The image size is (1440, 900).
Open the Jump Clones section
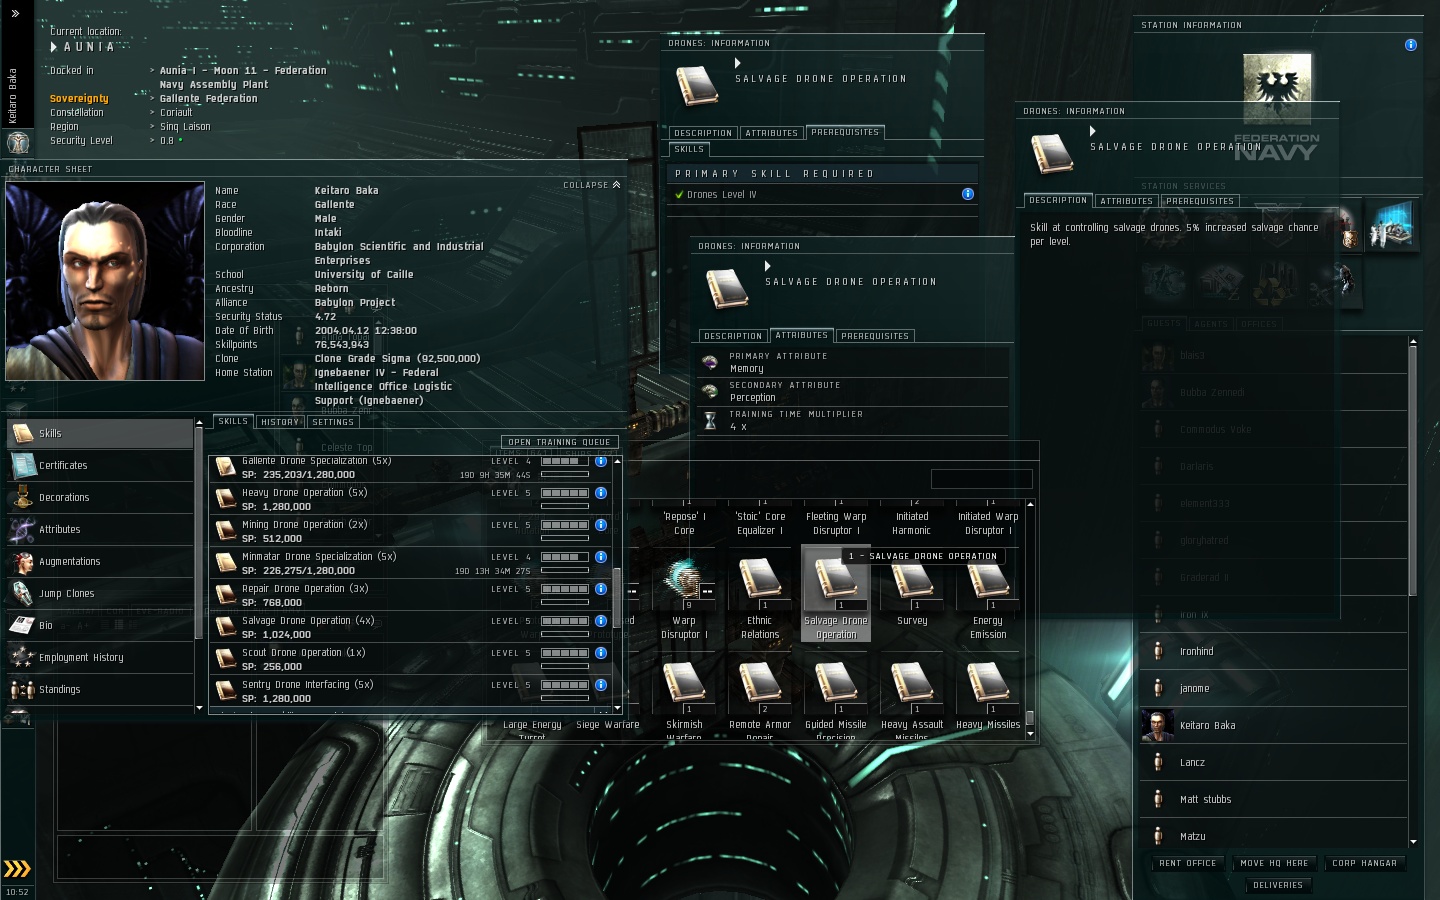coord(100,593)
